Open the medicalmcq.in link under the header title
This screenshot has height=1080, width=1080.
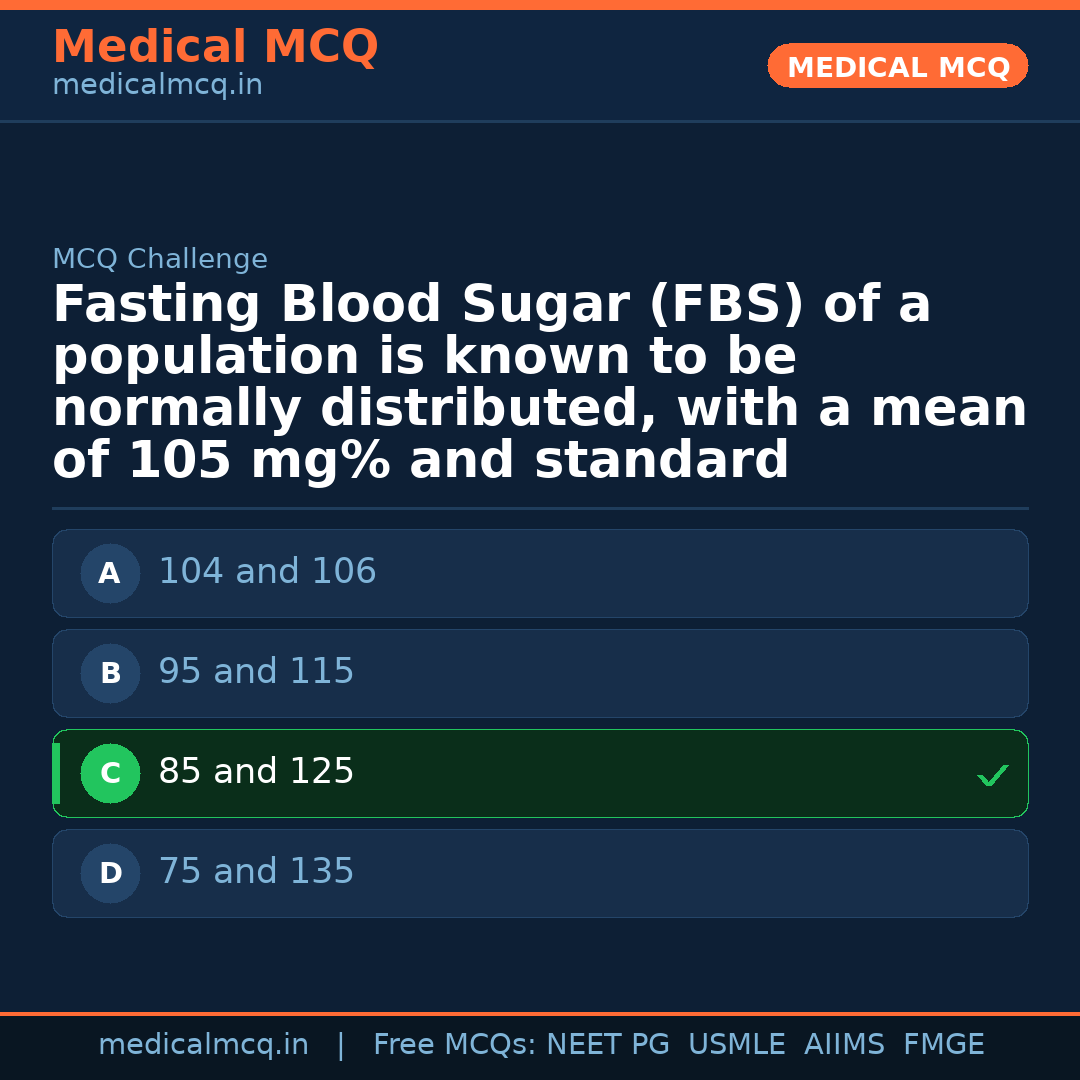pos(157,86)
